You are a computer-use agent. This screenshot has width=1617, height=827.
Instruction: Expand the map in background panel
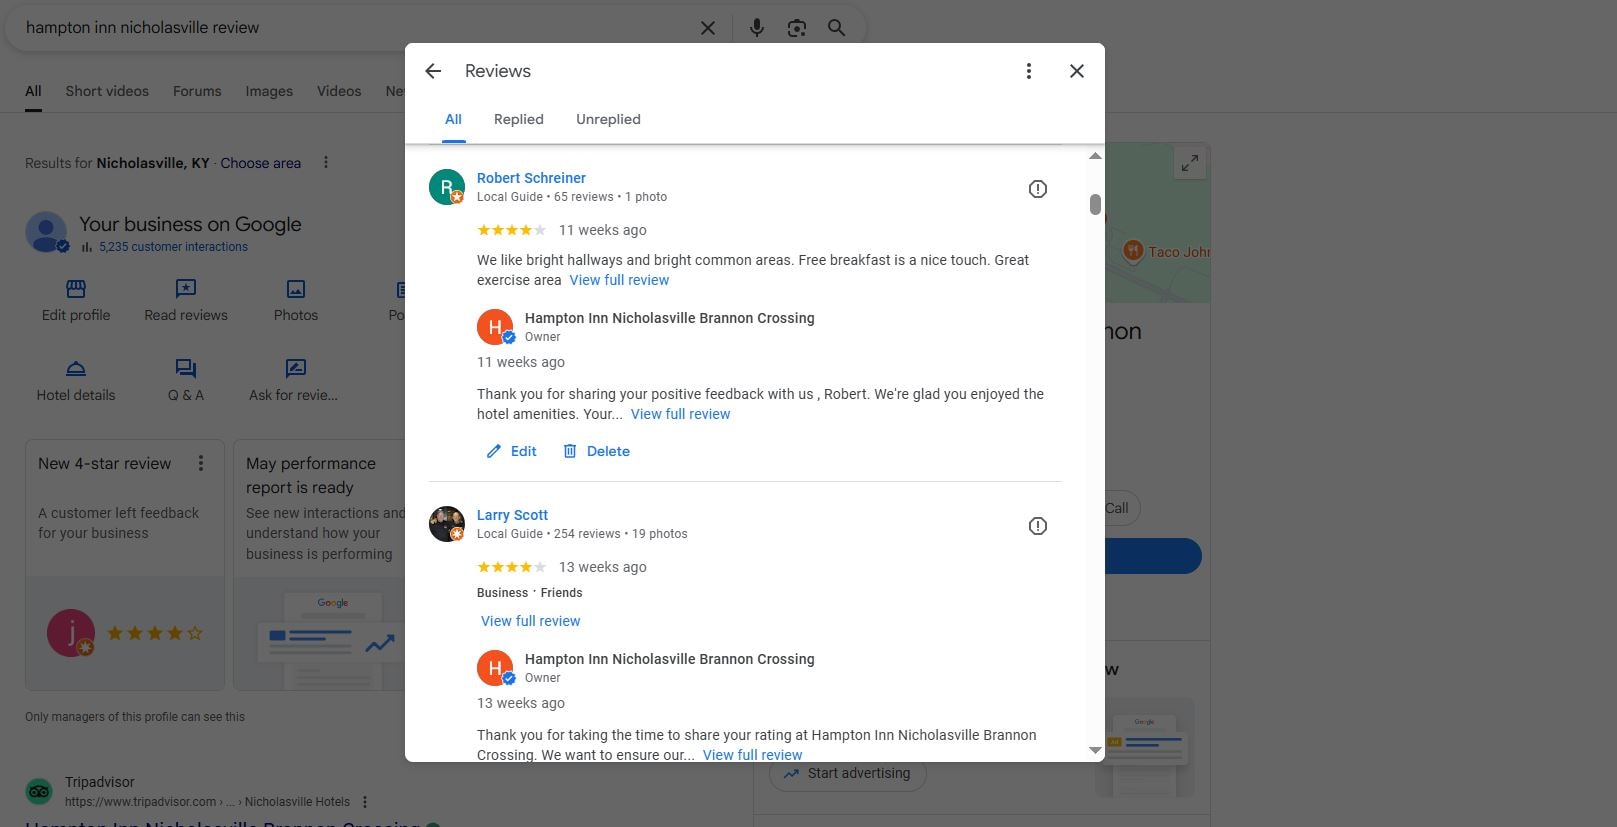point(1189,163)
